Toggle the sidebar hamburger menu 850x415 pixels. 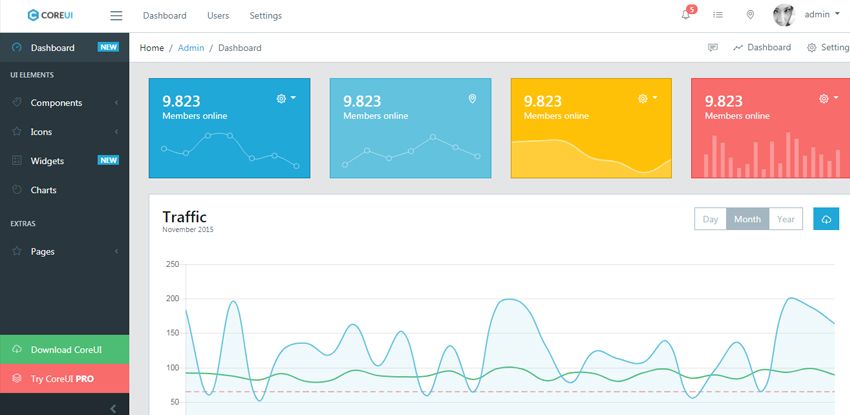116,16
